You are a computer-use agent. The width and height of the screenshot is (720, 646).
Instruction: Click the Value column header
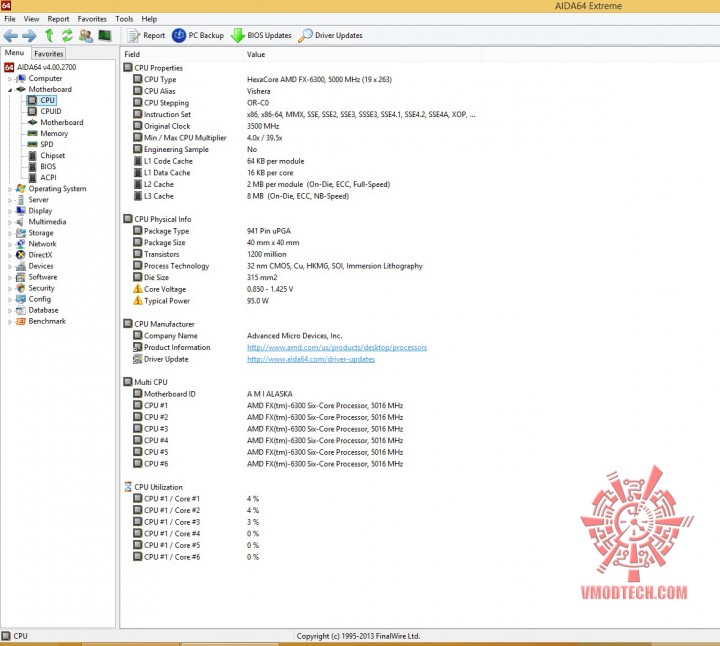[x=362, y=54]
